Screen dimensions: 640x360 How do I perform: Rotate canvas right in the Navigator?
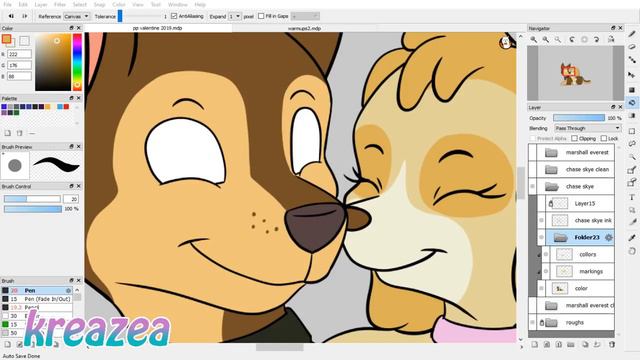(596, 39)
